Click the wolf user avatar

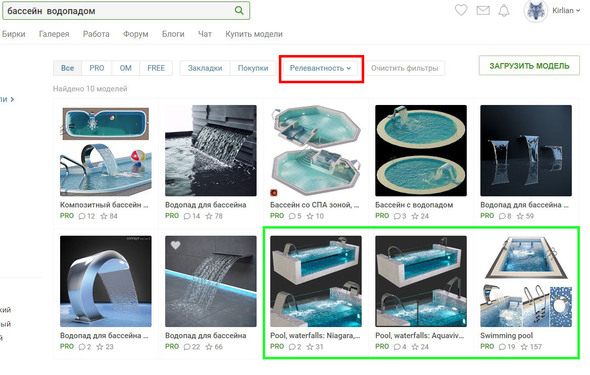coord(535,11)
